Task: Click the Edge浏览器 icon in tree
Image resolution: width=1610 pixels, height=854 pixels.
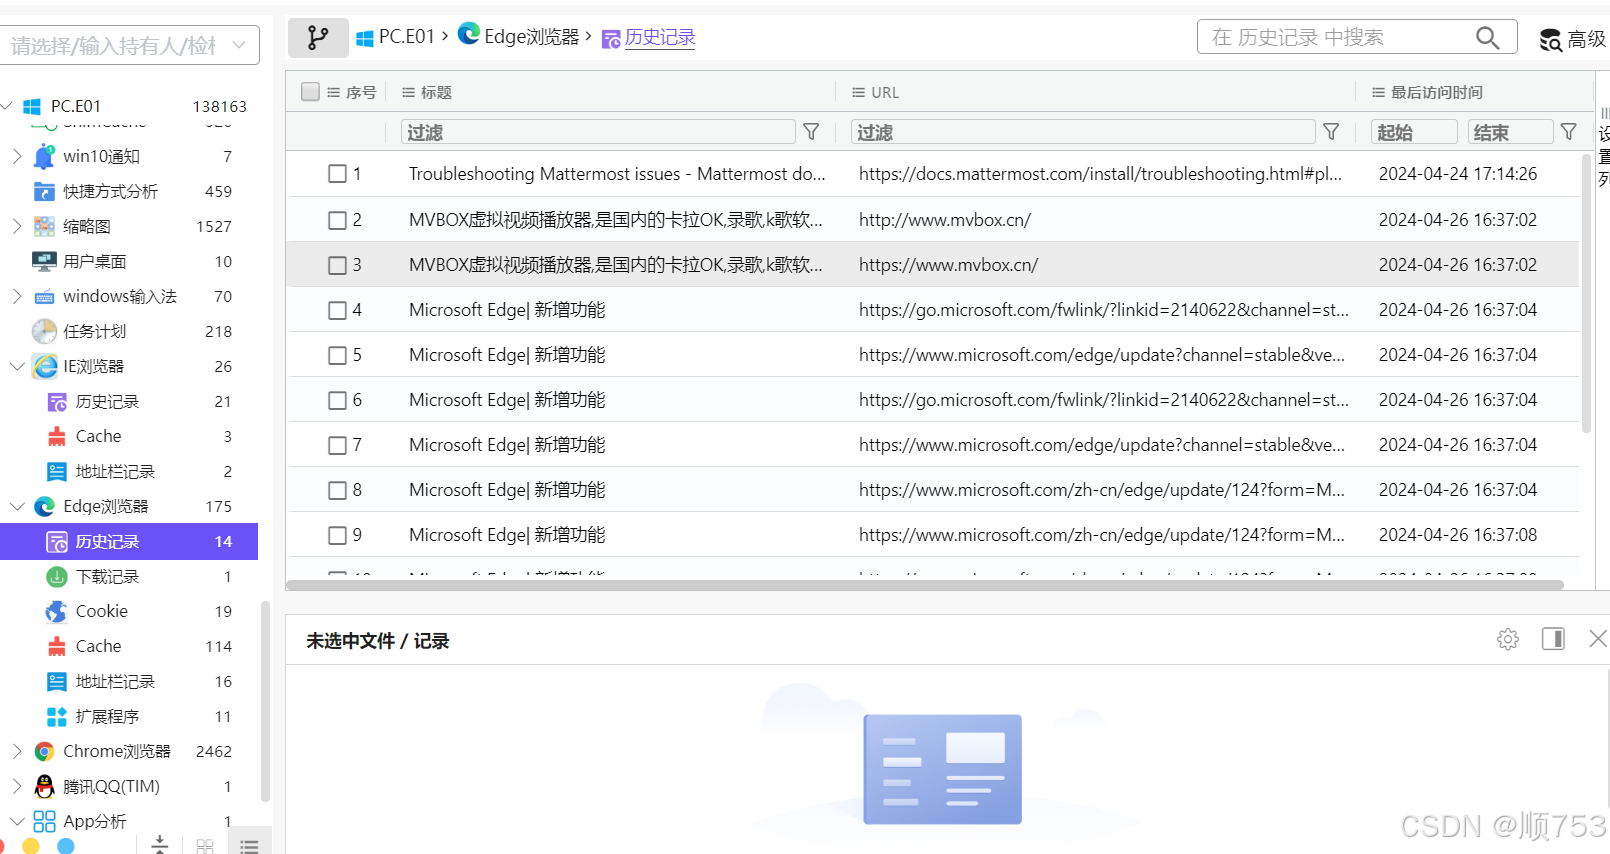Action: [x=44, y=506]
